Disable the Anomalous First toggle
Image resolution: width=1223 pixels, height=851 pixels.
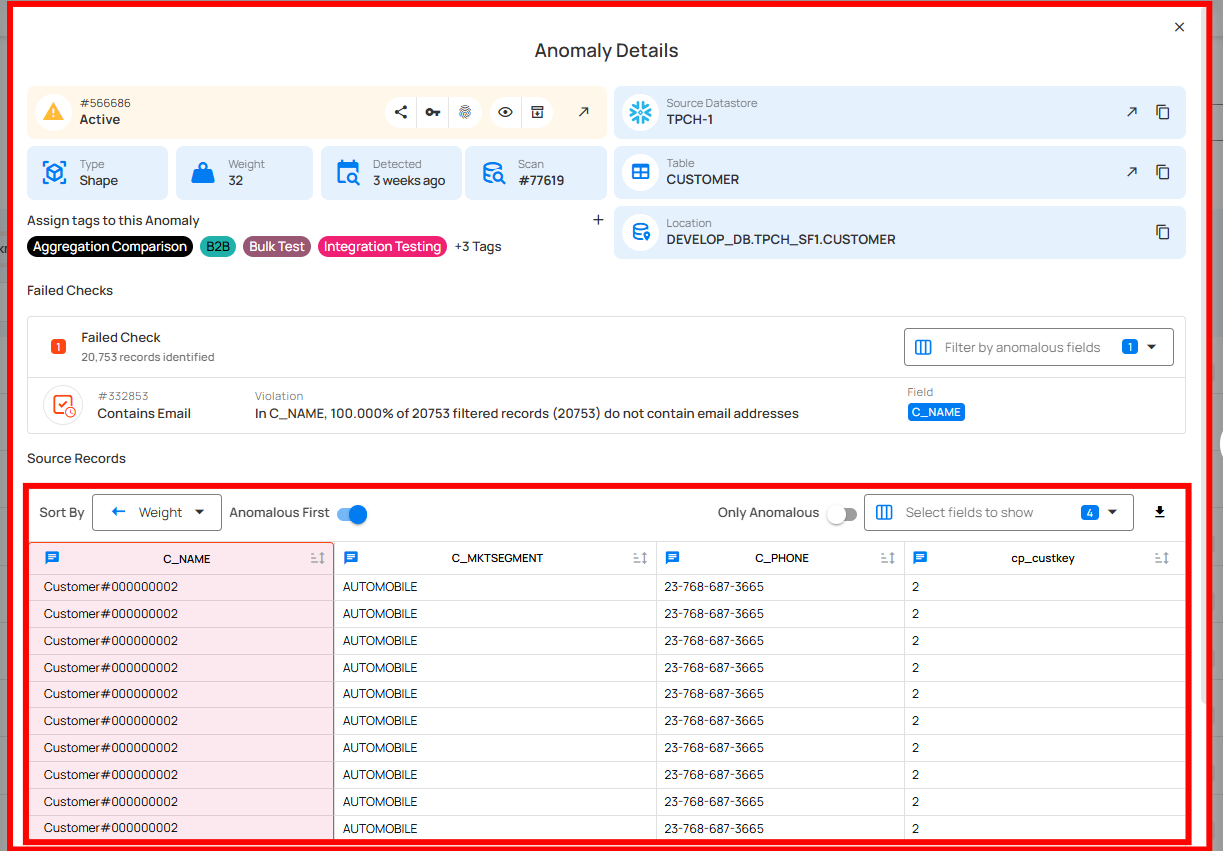pyautogui.click(x=352, y=513)
